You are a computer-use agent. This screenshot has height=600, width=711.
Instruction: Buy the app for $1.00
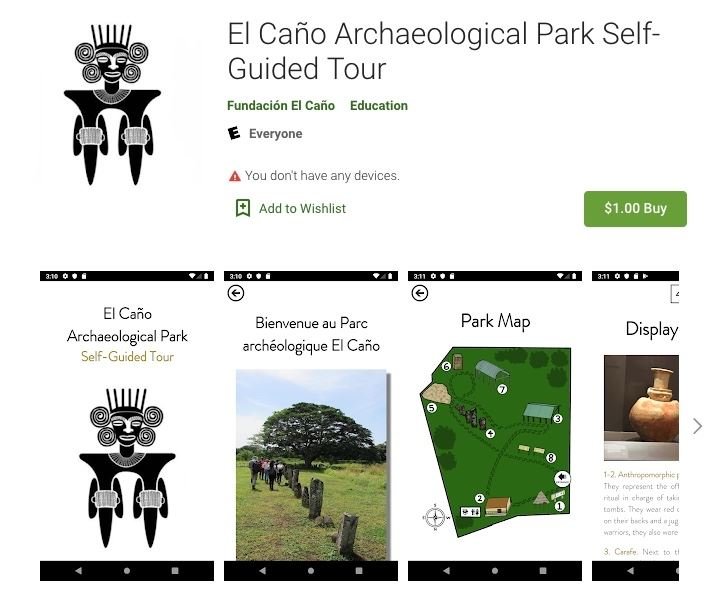(x=635, y=209)
